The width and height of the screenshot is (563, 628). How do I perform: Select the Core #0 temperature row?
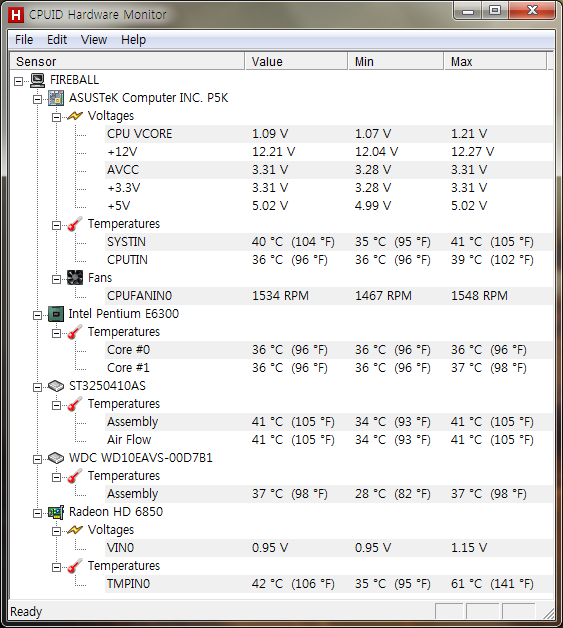329,350
